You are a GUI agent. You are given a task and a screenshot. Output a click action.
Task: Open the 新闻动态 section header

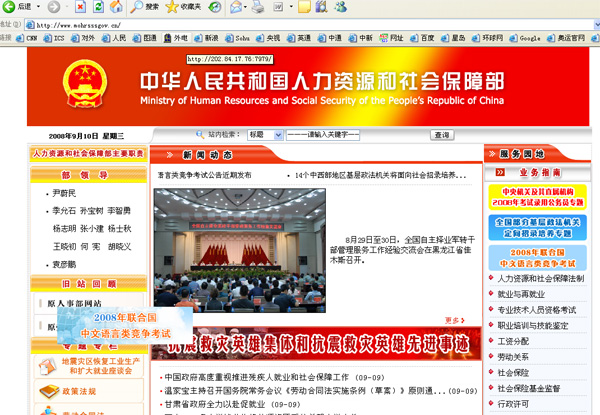click(x=207, y=155)
